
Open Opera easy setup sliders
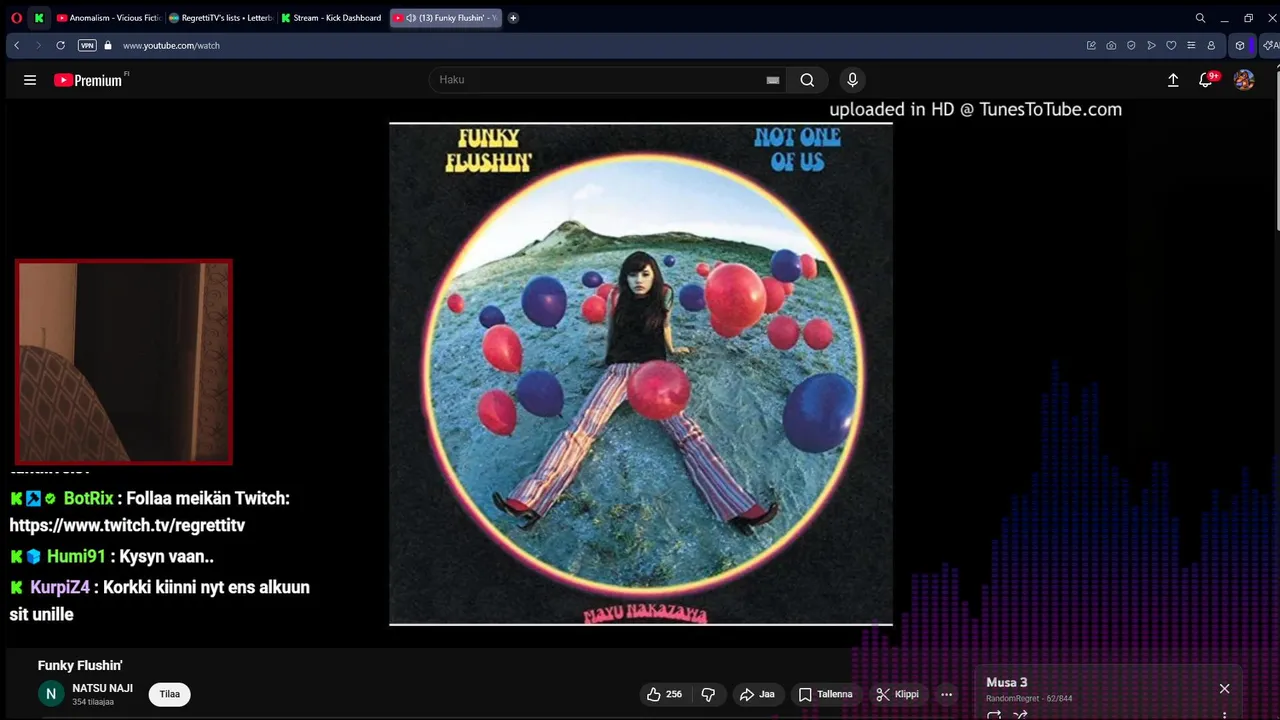pos(1191,45)
